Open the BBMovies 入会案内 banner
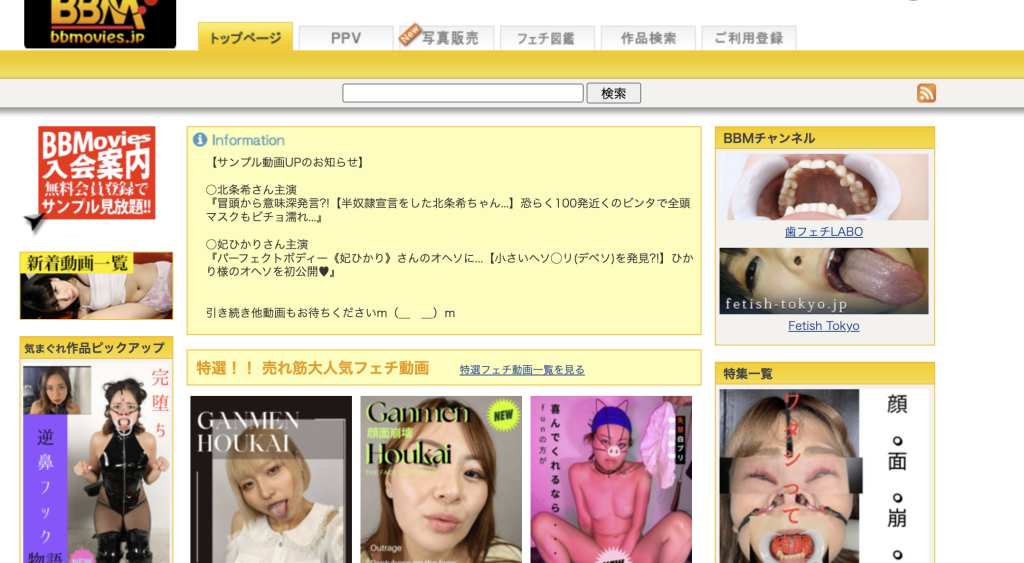Screen dimensions: 1024x563 point(96,174)
